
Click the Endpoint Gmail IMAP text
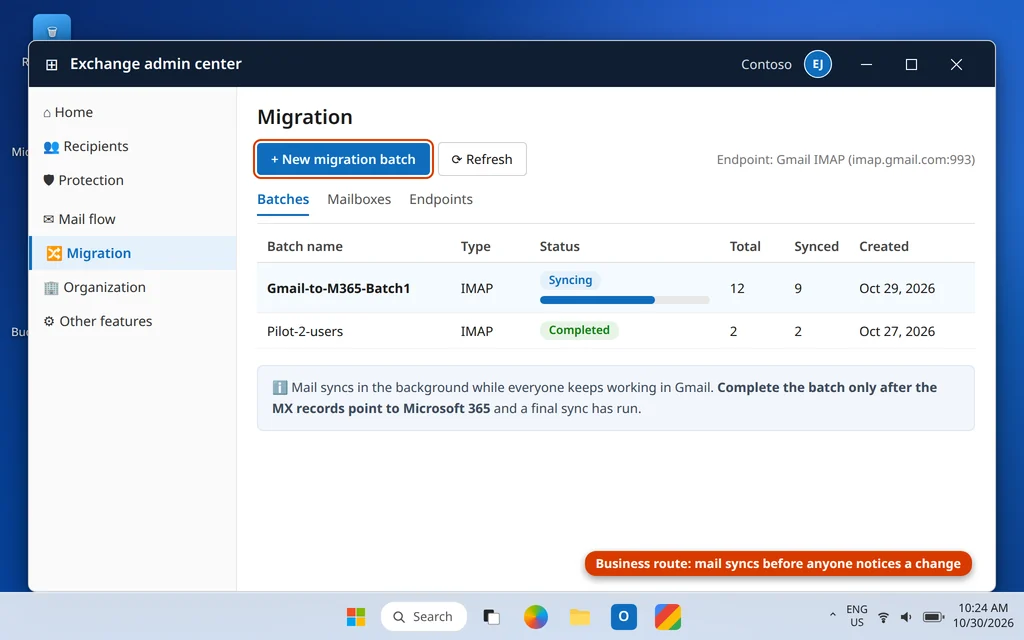coord(846,160)
